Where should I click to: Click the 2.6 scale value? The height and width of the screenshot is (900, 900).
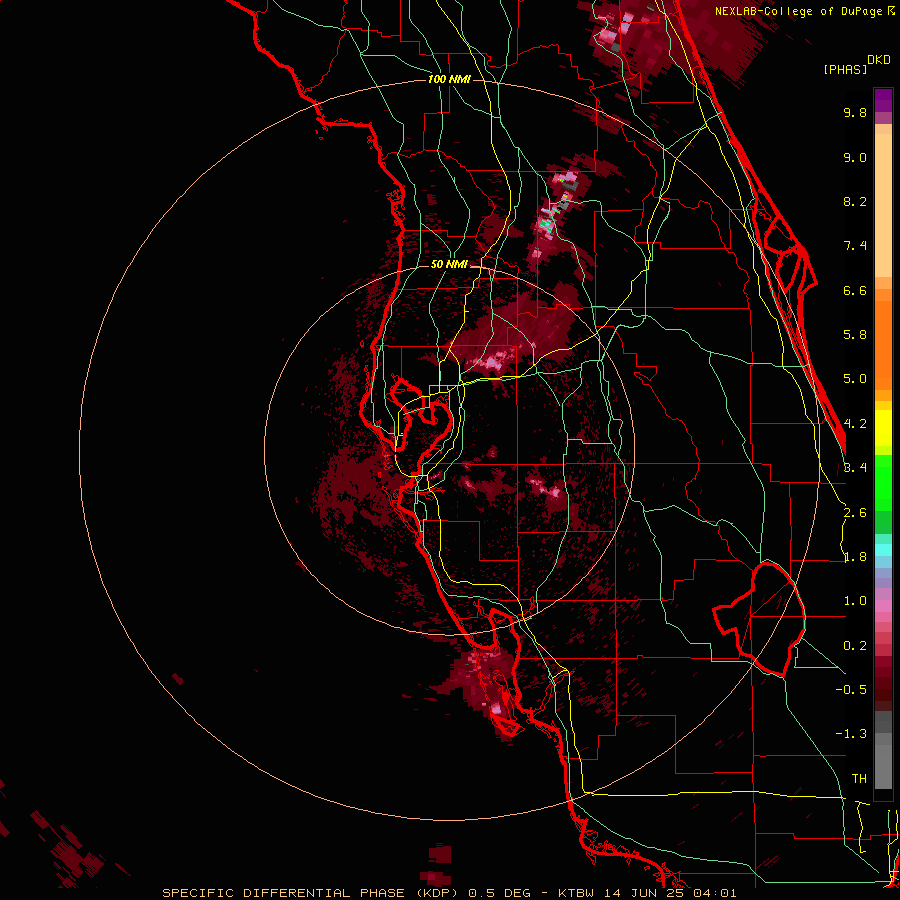coord(855,513)
